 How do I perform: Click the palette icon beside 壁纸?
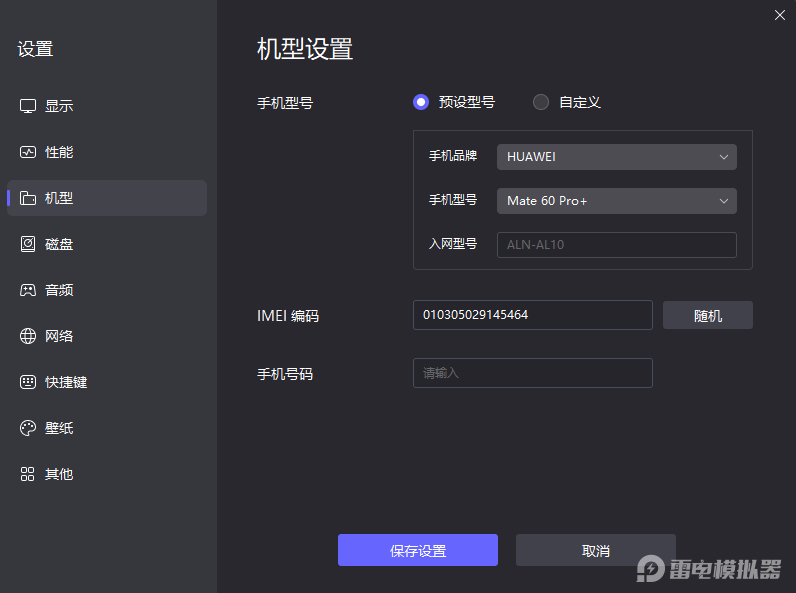click(x=28, y=428)
